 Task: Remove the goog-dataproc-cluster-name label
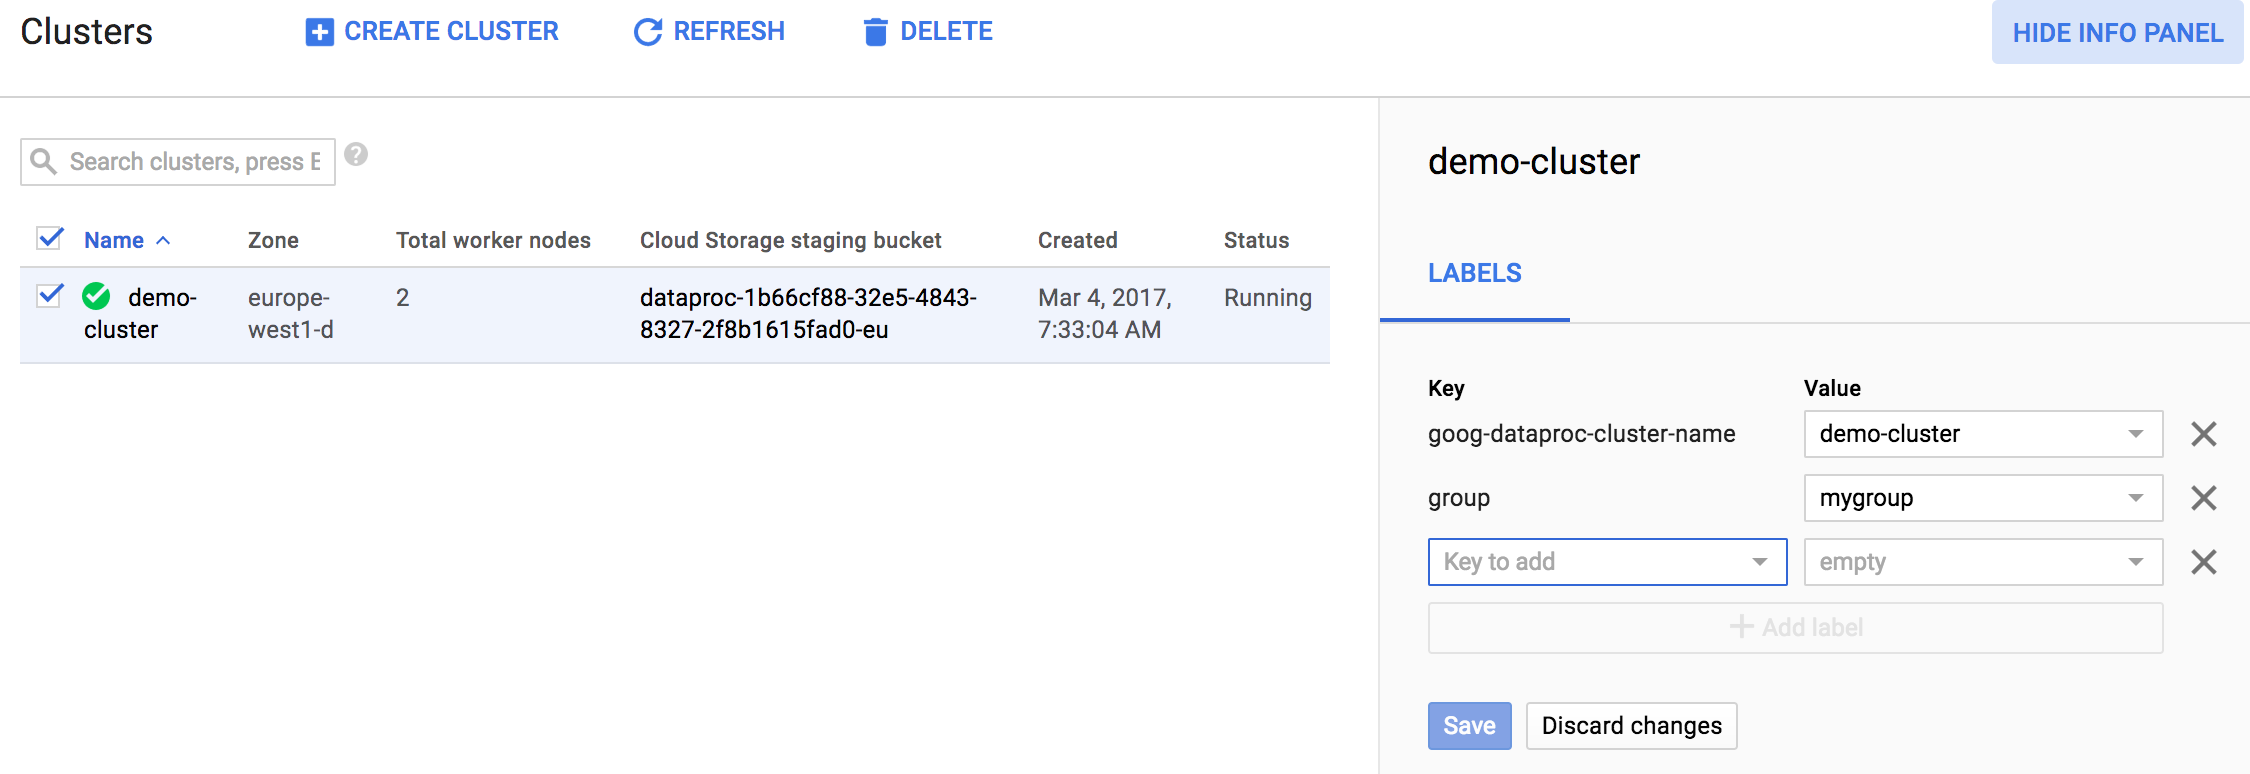[2203, 434]
